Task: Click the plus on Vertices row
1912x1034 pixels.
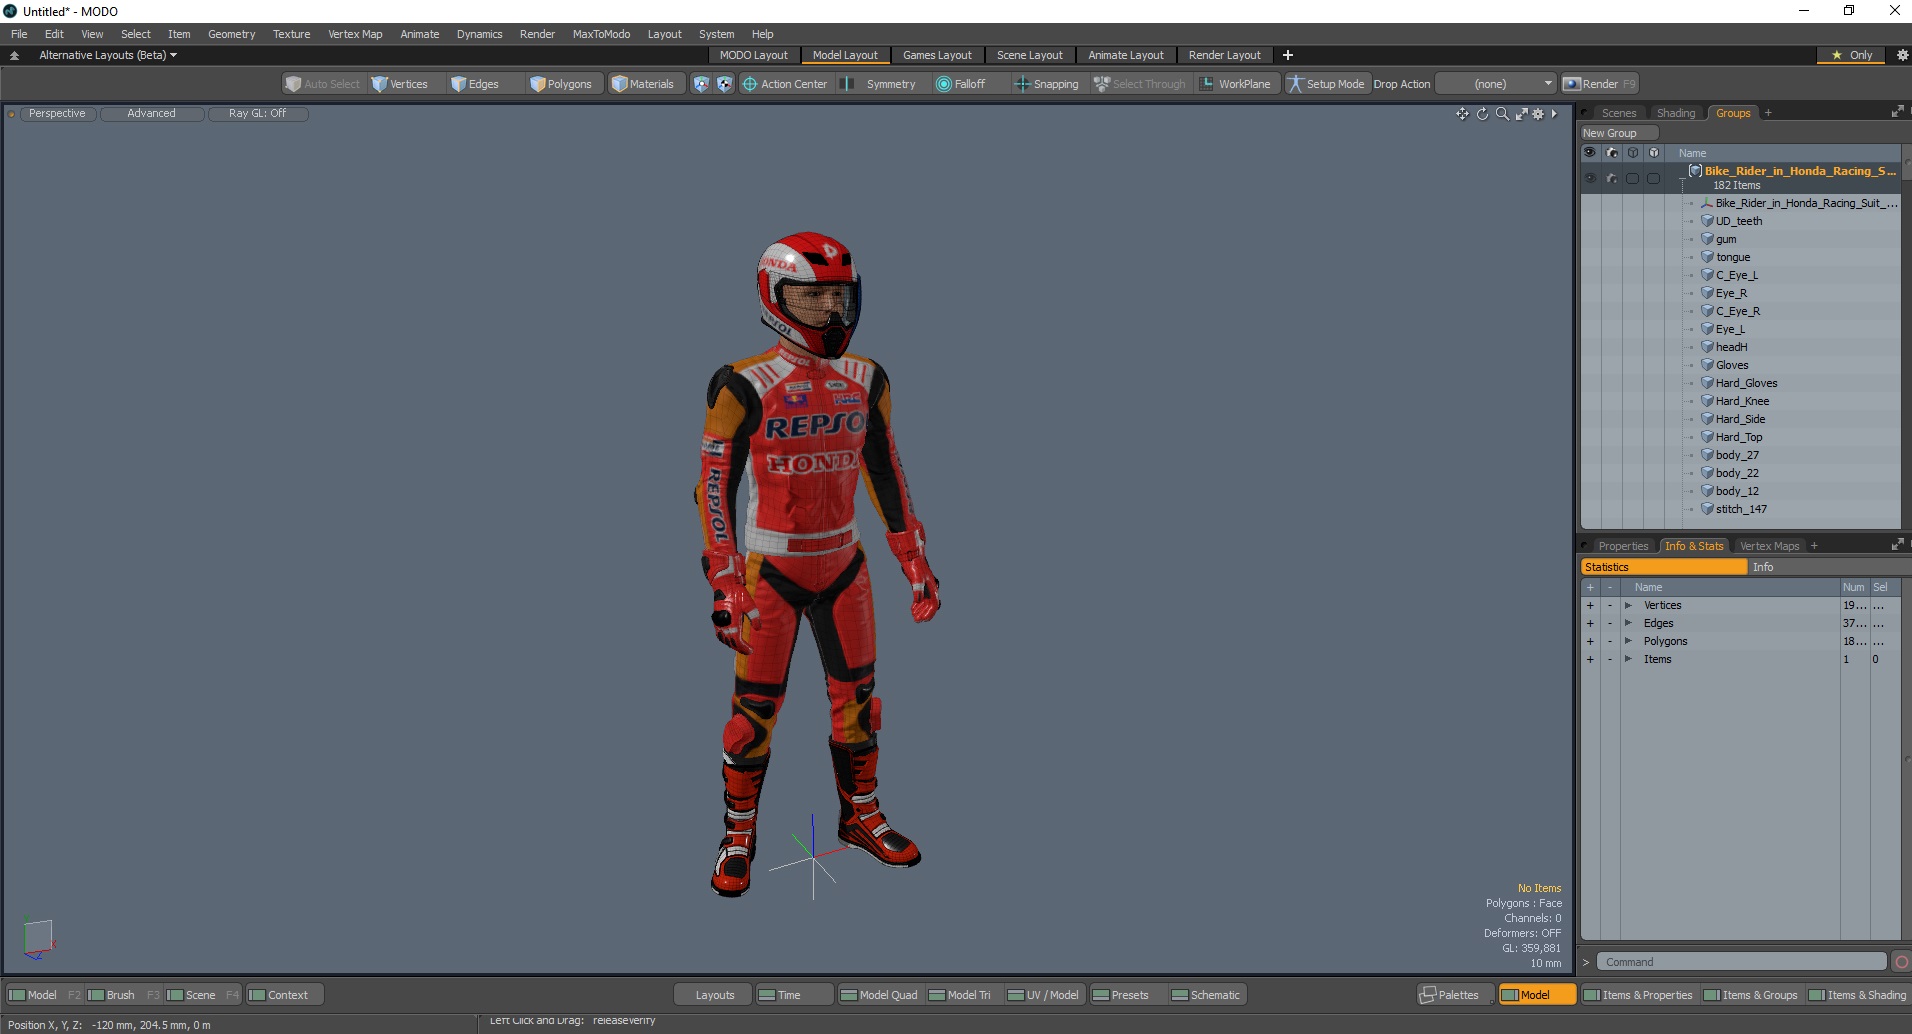Action: [1590, 605]
